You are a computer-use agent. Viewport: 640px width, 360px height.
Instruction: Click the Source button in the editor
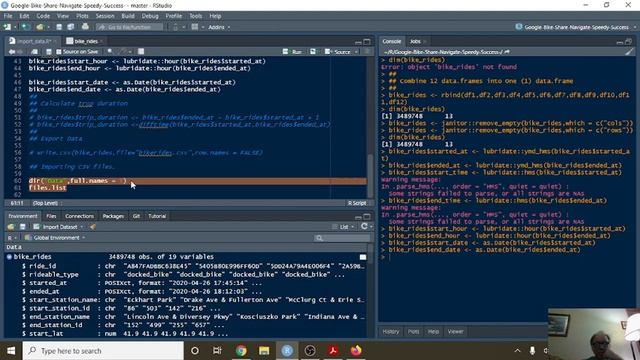[338, 52]
